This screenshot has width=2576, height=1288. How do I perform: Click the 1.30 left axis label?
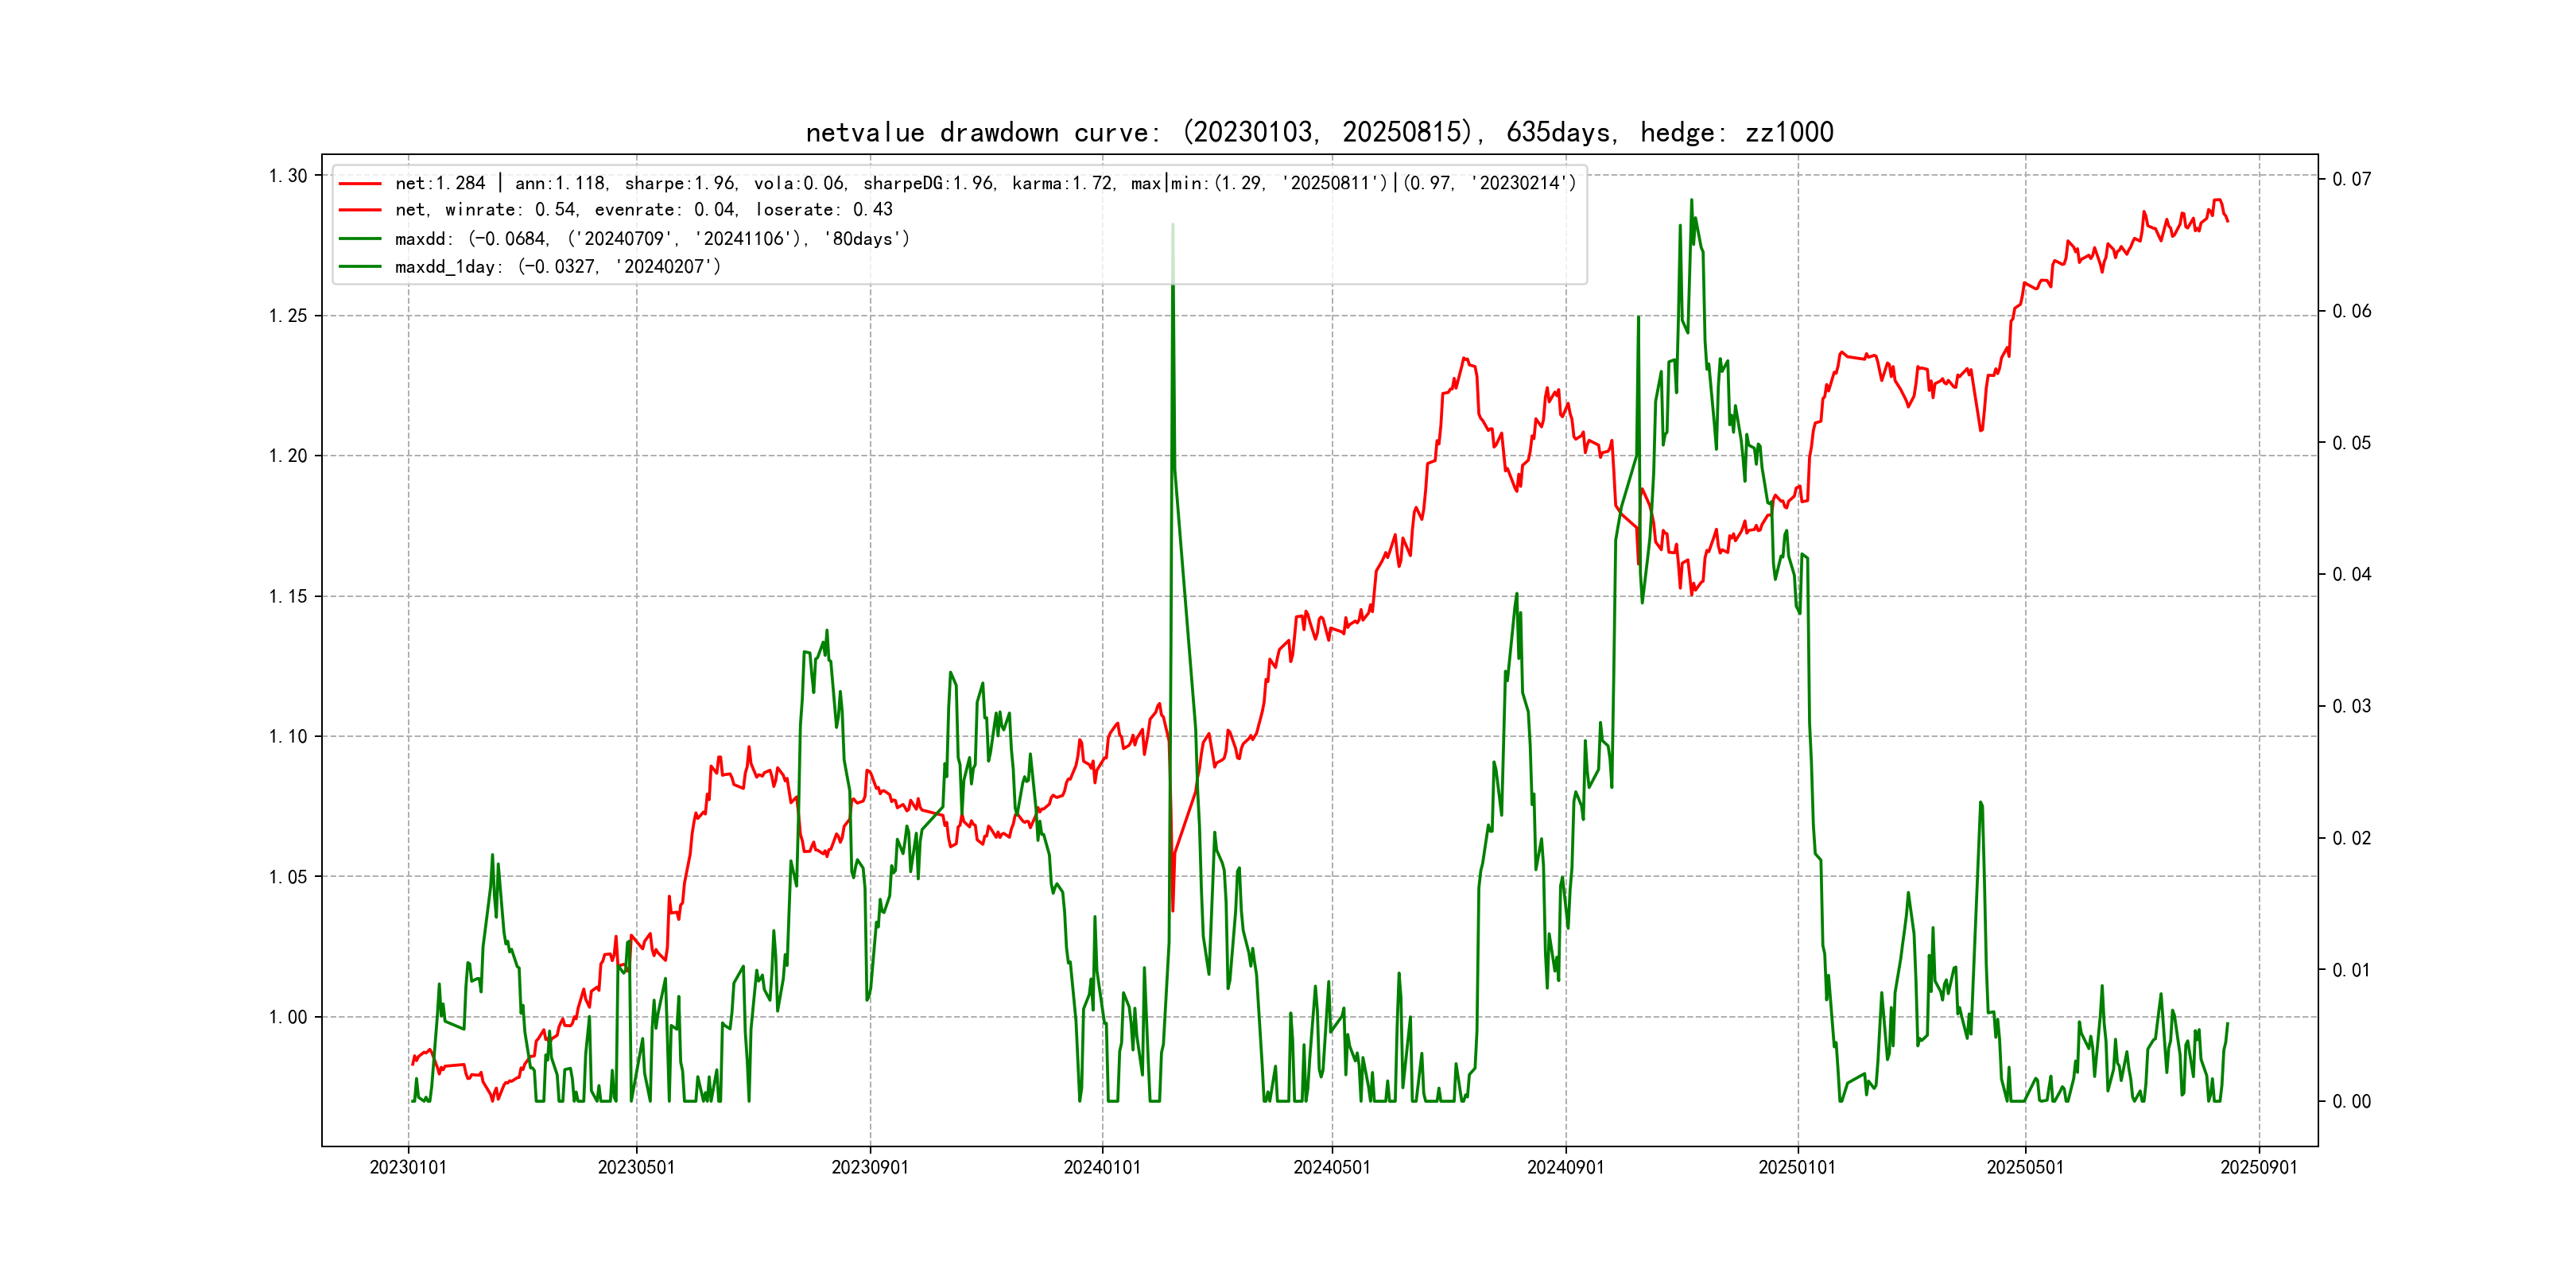click(x=288, y=176)
